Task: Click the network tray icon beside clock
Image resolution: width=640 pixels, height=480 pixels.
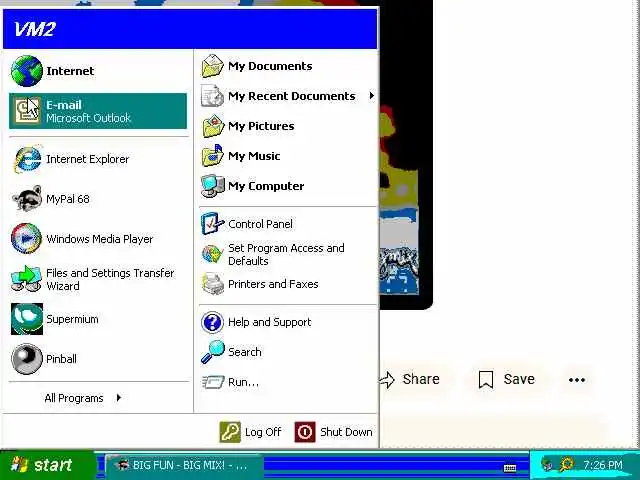Action: click(547, 465)
